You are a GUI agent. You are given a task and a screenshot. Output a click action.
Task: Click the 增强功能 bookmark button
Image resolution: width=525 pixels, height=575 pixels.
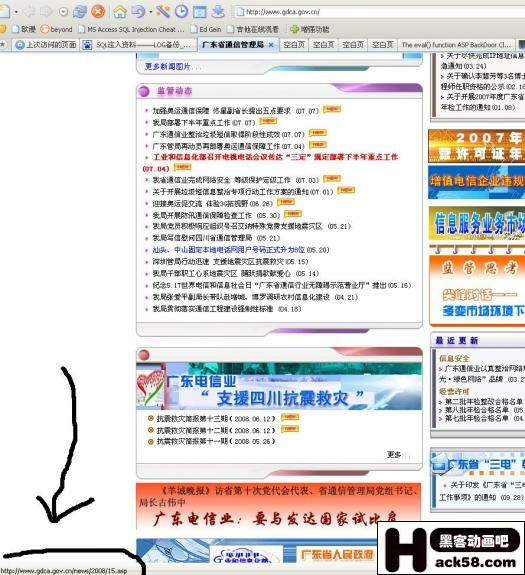point(310,29)
